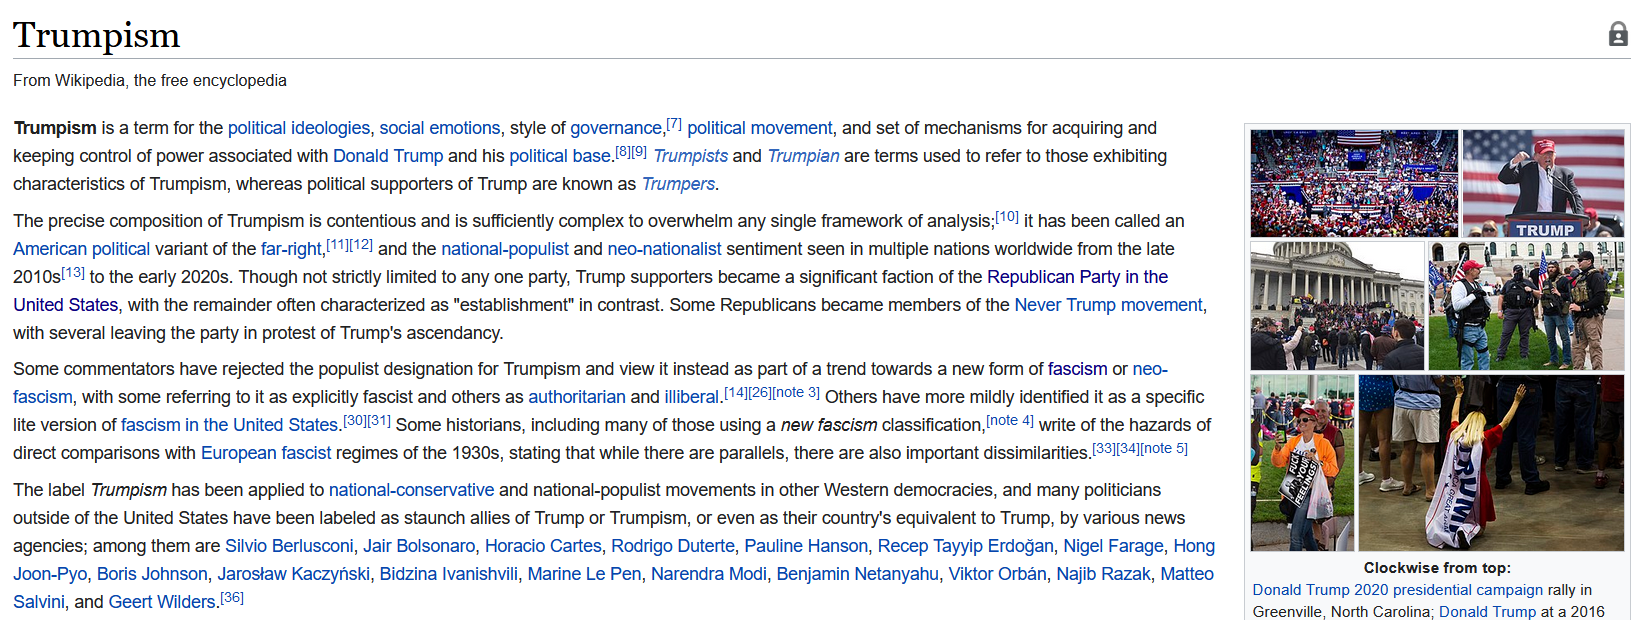
Task: Open the italic Trumpers link
Action: pos(678,184)
